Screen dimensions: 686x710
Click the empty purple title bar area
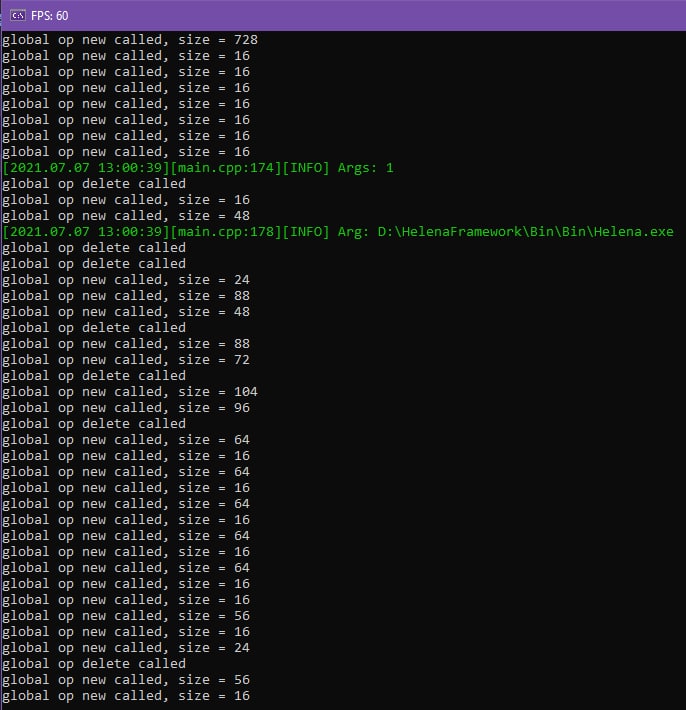376,15
